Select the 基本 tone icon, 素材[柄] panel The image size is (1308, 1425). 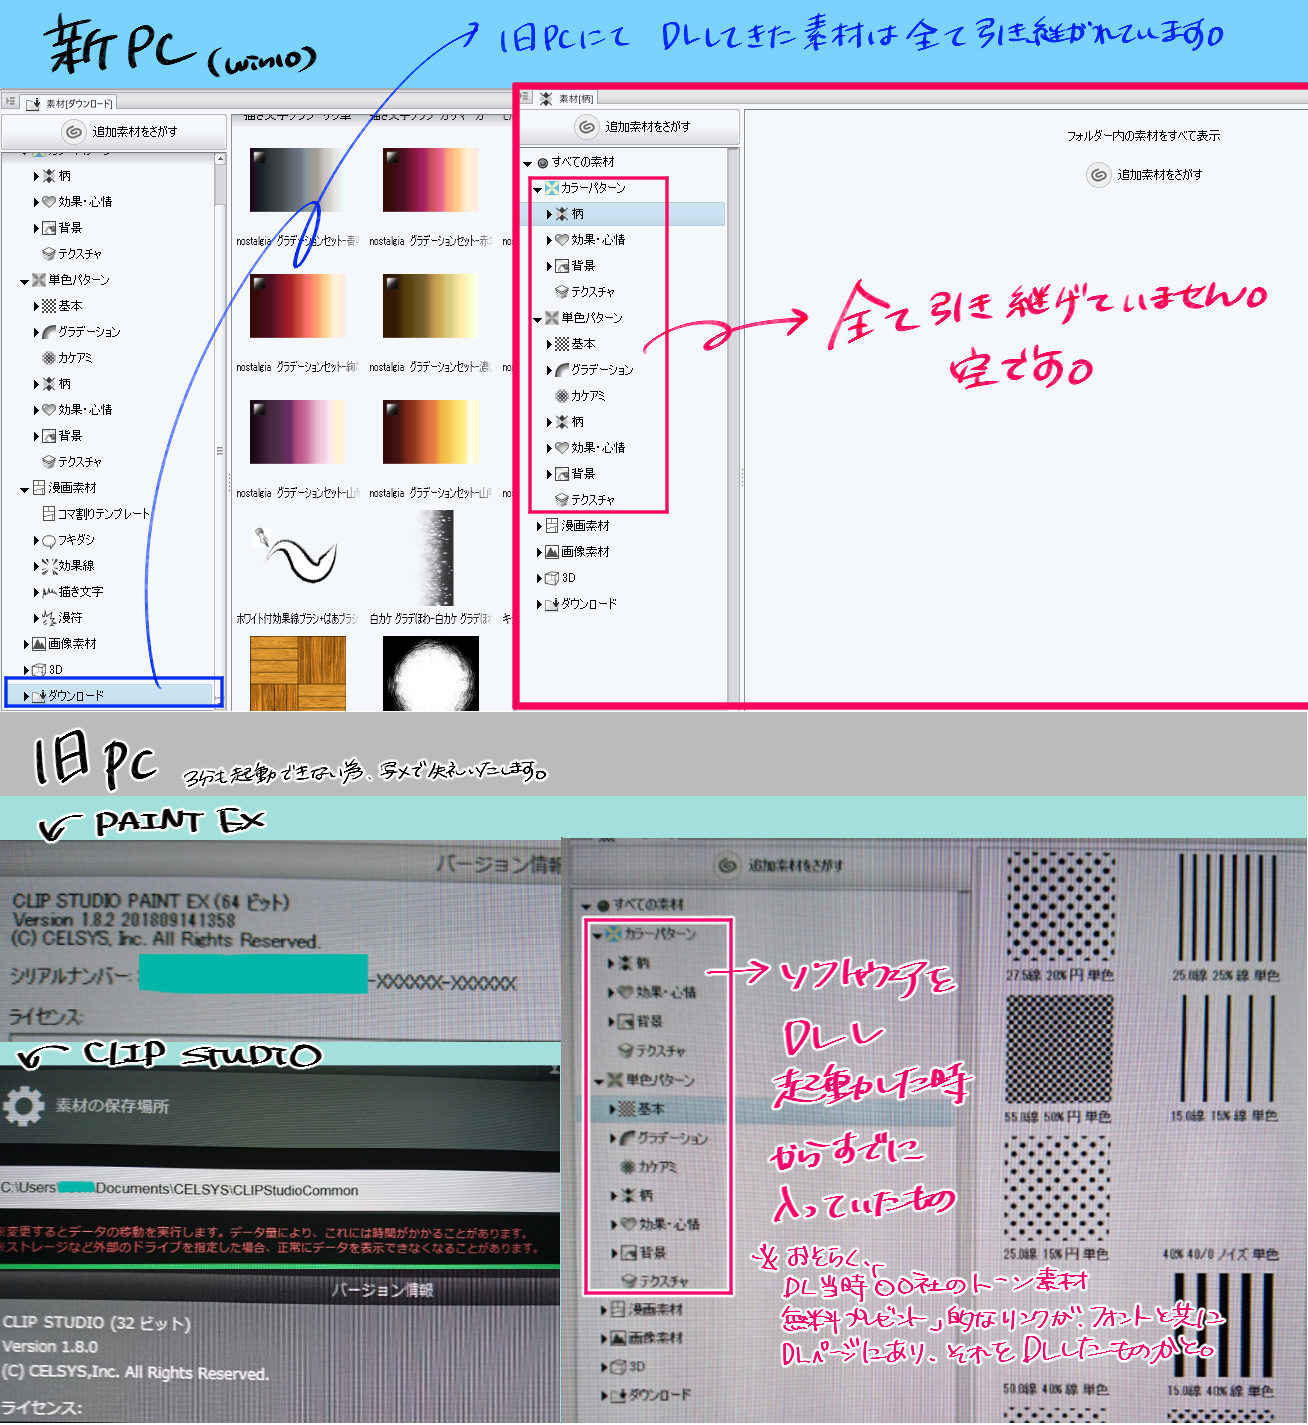(562, 344)
